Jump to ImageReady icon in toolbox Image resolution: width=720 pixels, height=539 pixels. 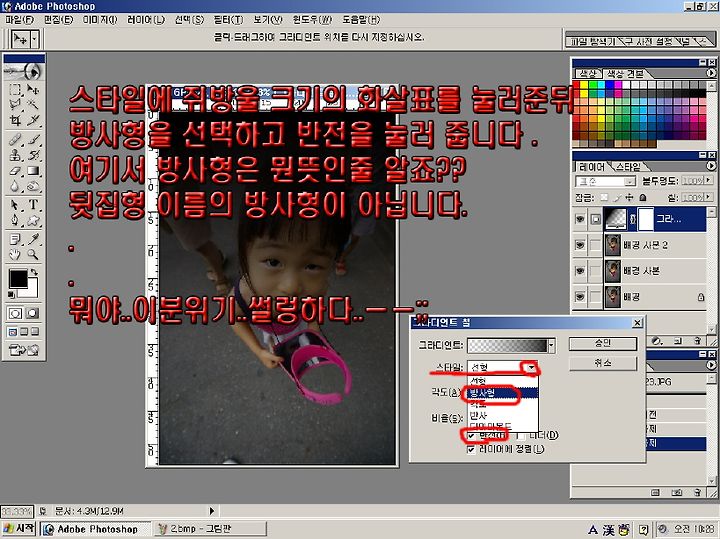[x=23, y=351]
